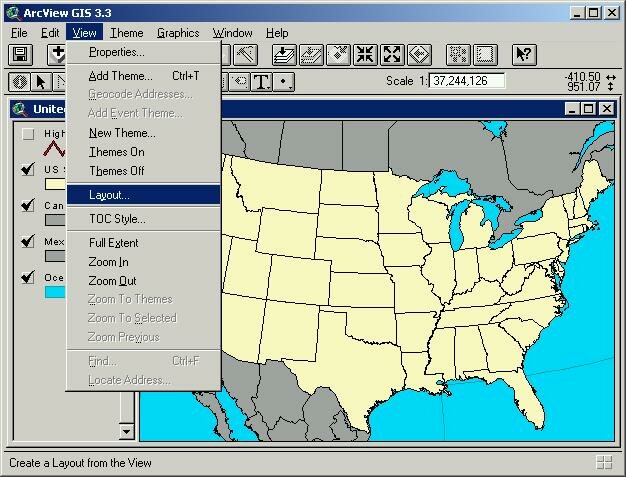
Task: Minimize the ArcView GIS 3.3 main window
Action: [x=576, y=13]
